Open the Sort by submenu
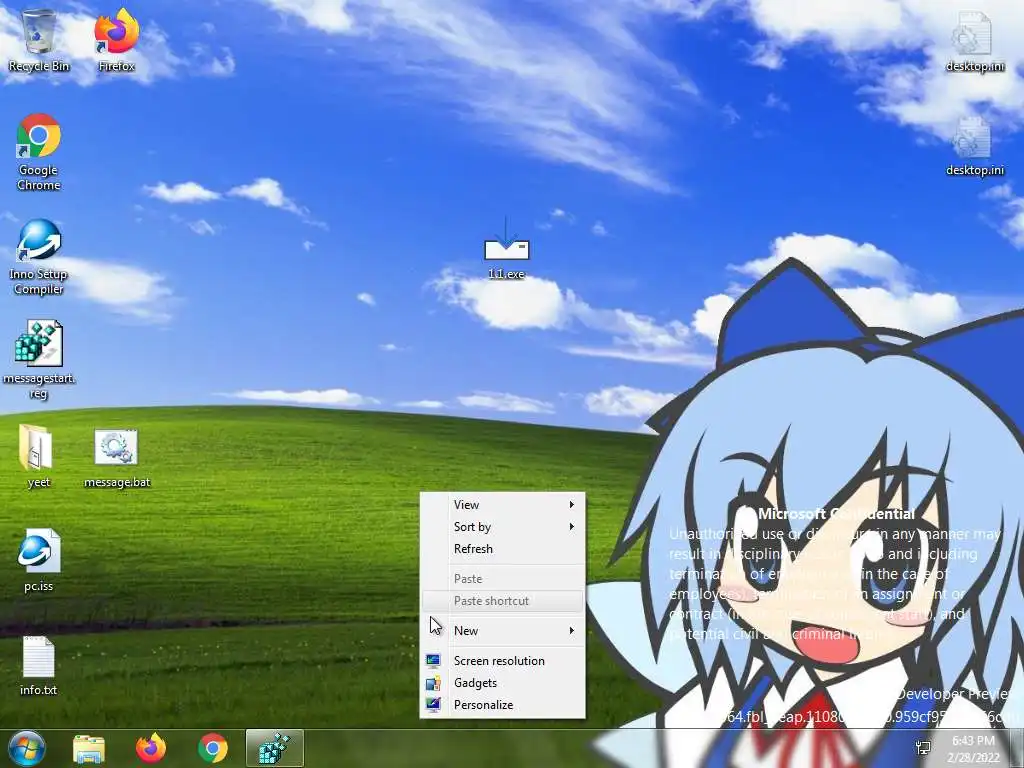 coord(502,527)
